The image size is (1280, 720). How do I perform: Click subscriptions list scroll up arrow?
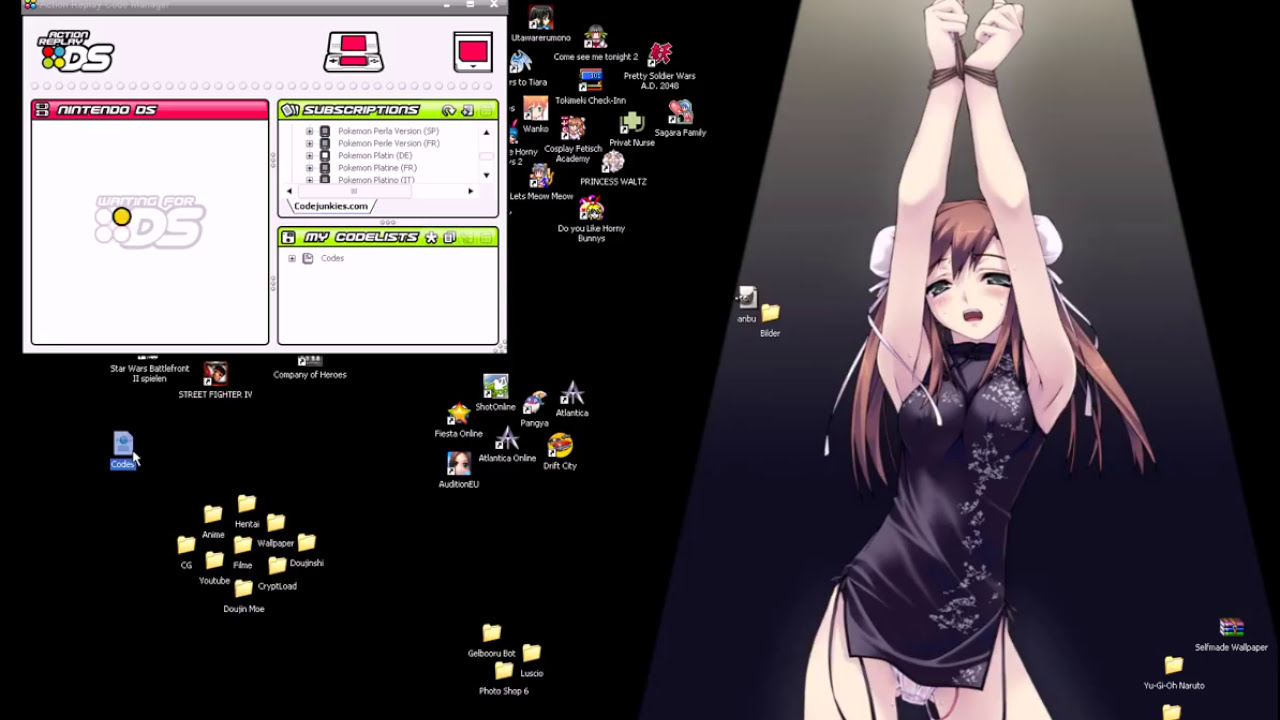[487, 132]
